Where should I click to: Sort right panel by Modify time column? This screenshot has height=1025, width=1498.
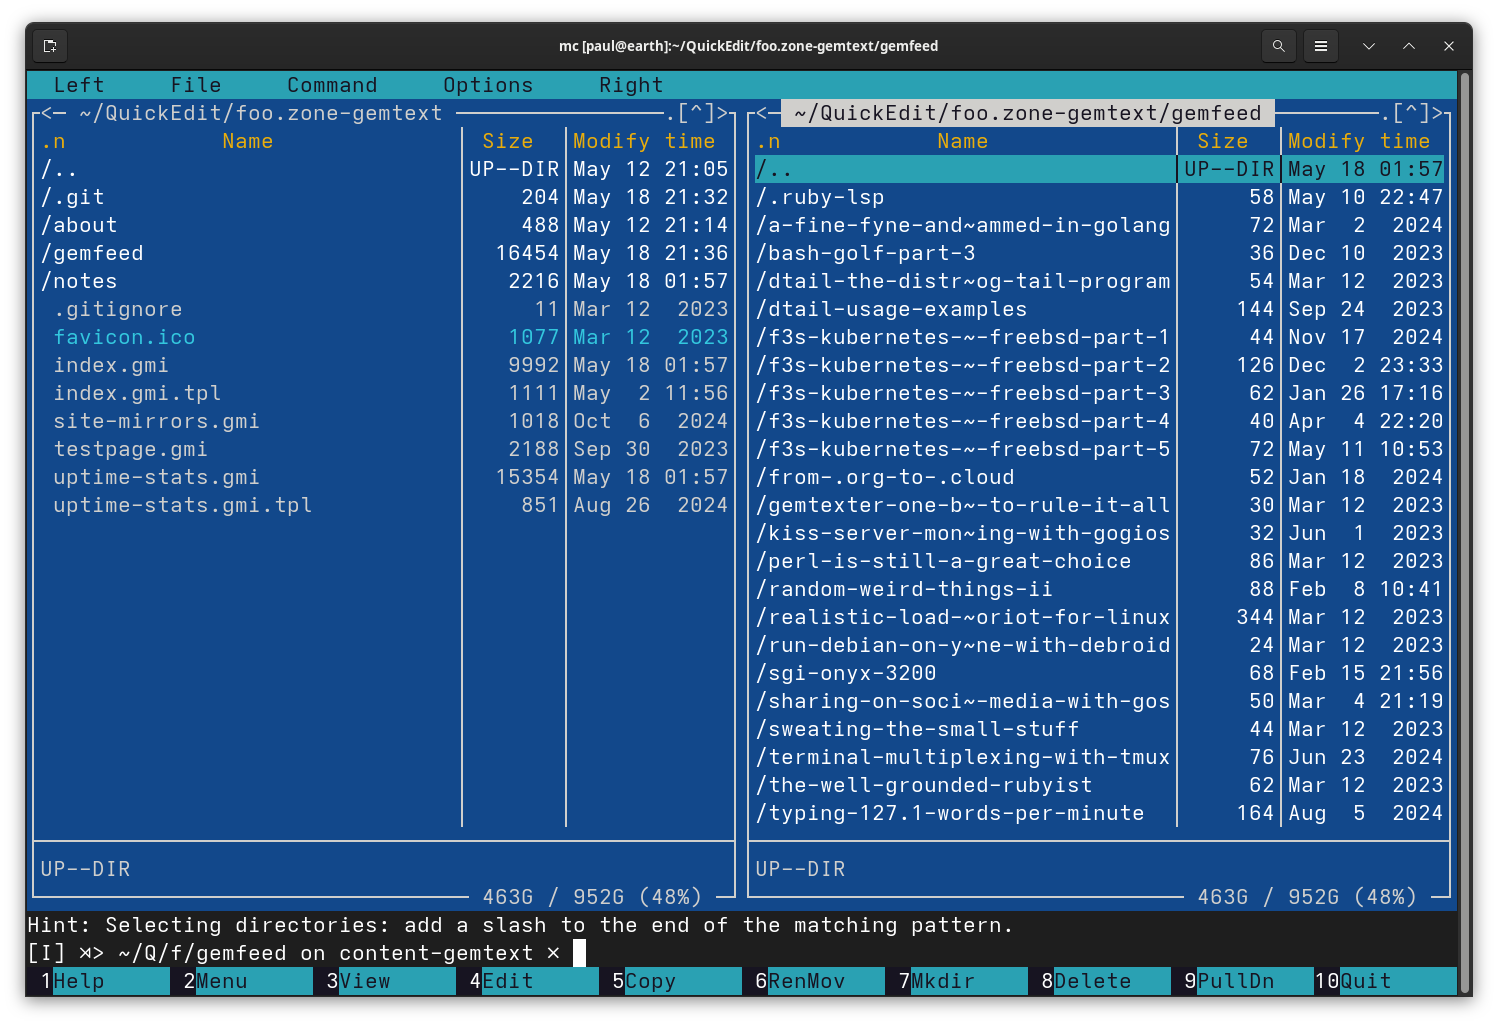click(1359, 141)
